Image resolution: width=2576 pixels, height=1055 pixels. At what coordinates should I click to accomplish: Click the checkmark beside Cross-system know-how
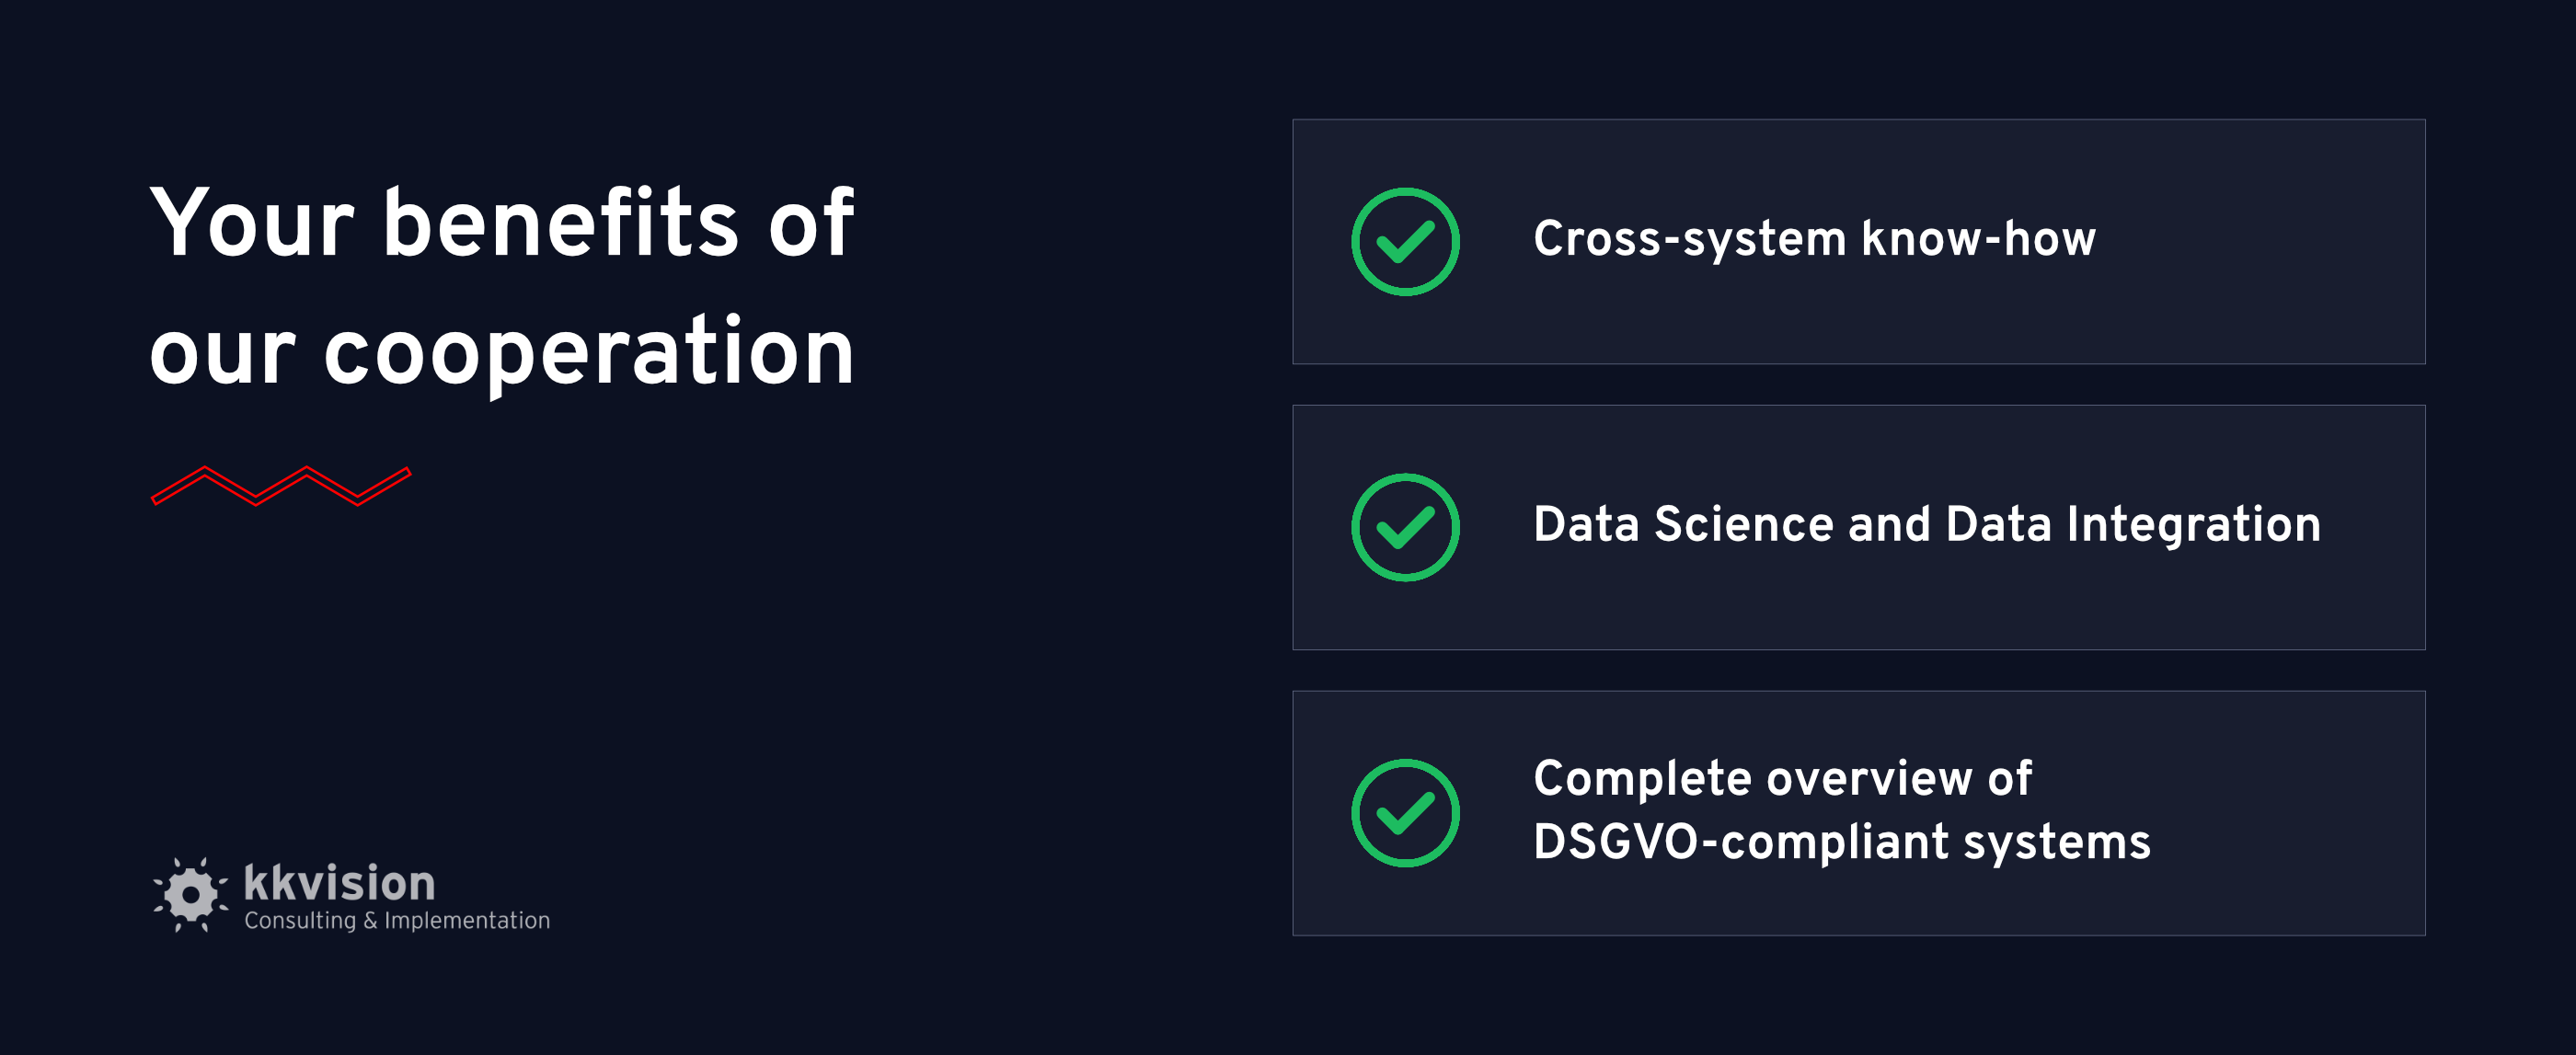[x=1405, y=241]
